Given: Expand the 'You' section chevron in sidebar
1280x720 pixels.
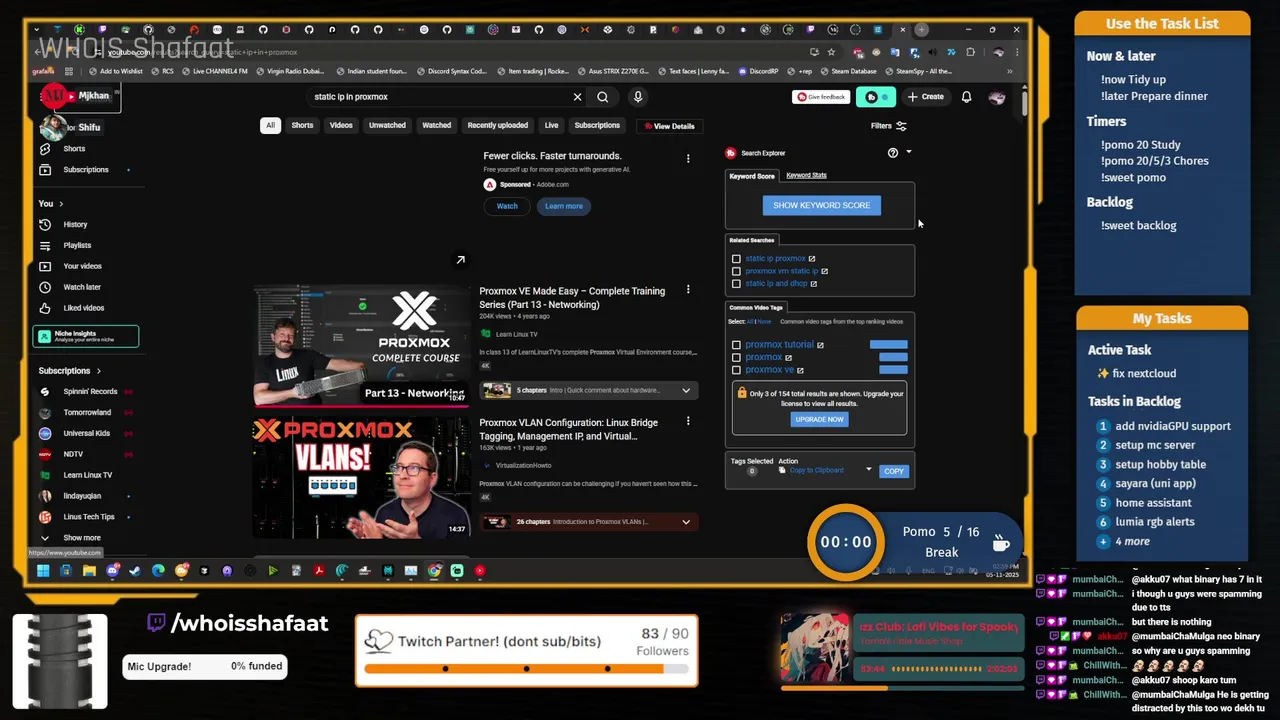Looking at the screenshot, I should coord(61,204).
